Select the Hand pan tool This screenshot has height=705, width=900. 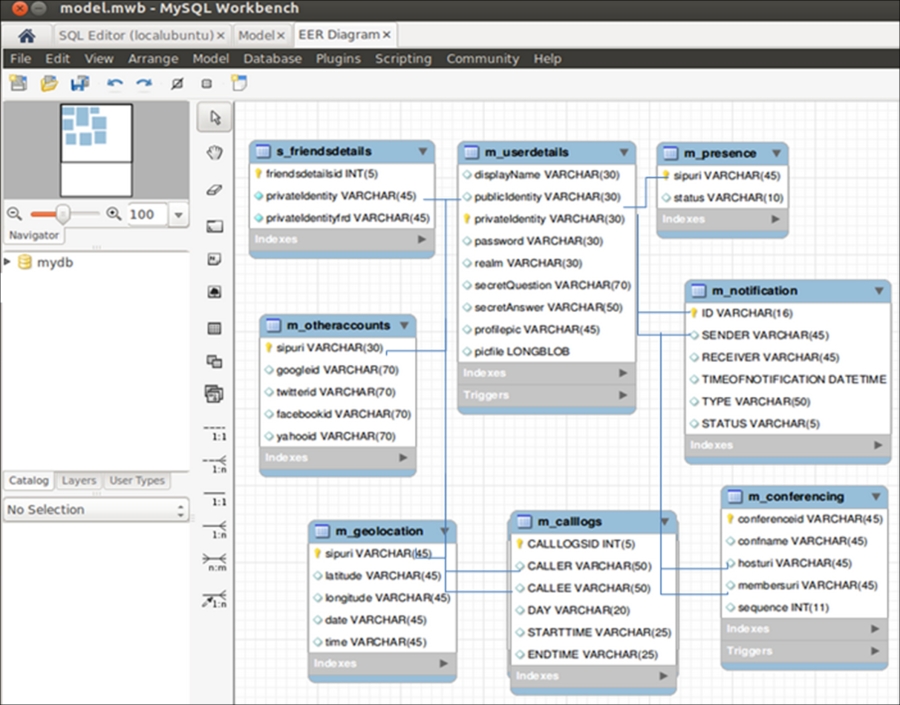[x=214, y=153]
